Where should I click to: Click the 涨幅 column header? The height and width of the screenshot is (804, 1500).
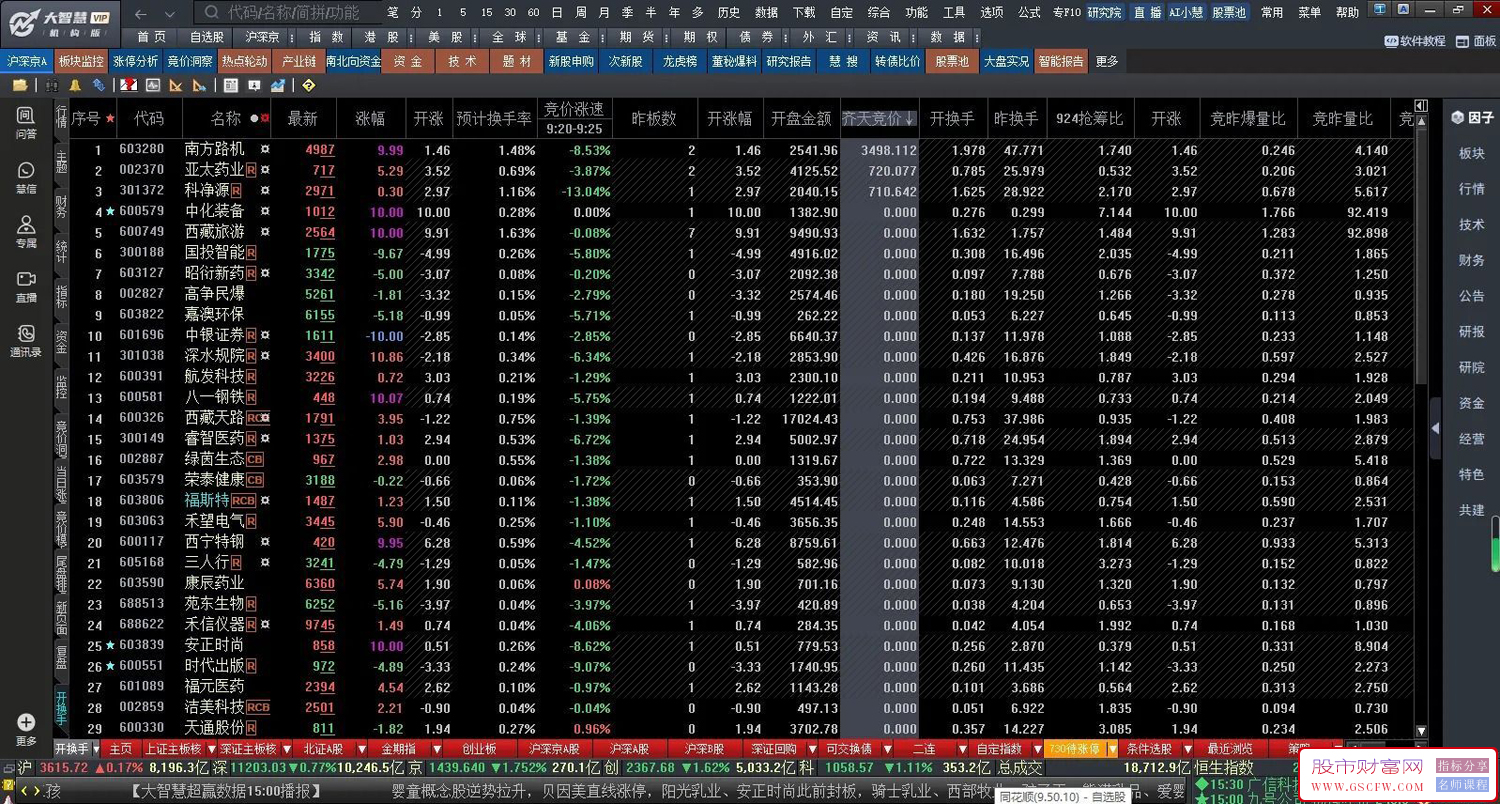370,118
